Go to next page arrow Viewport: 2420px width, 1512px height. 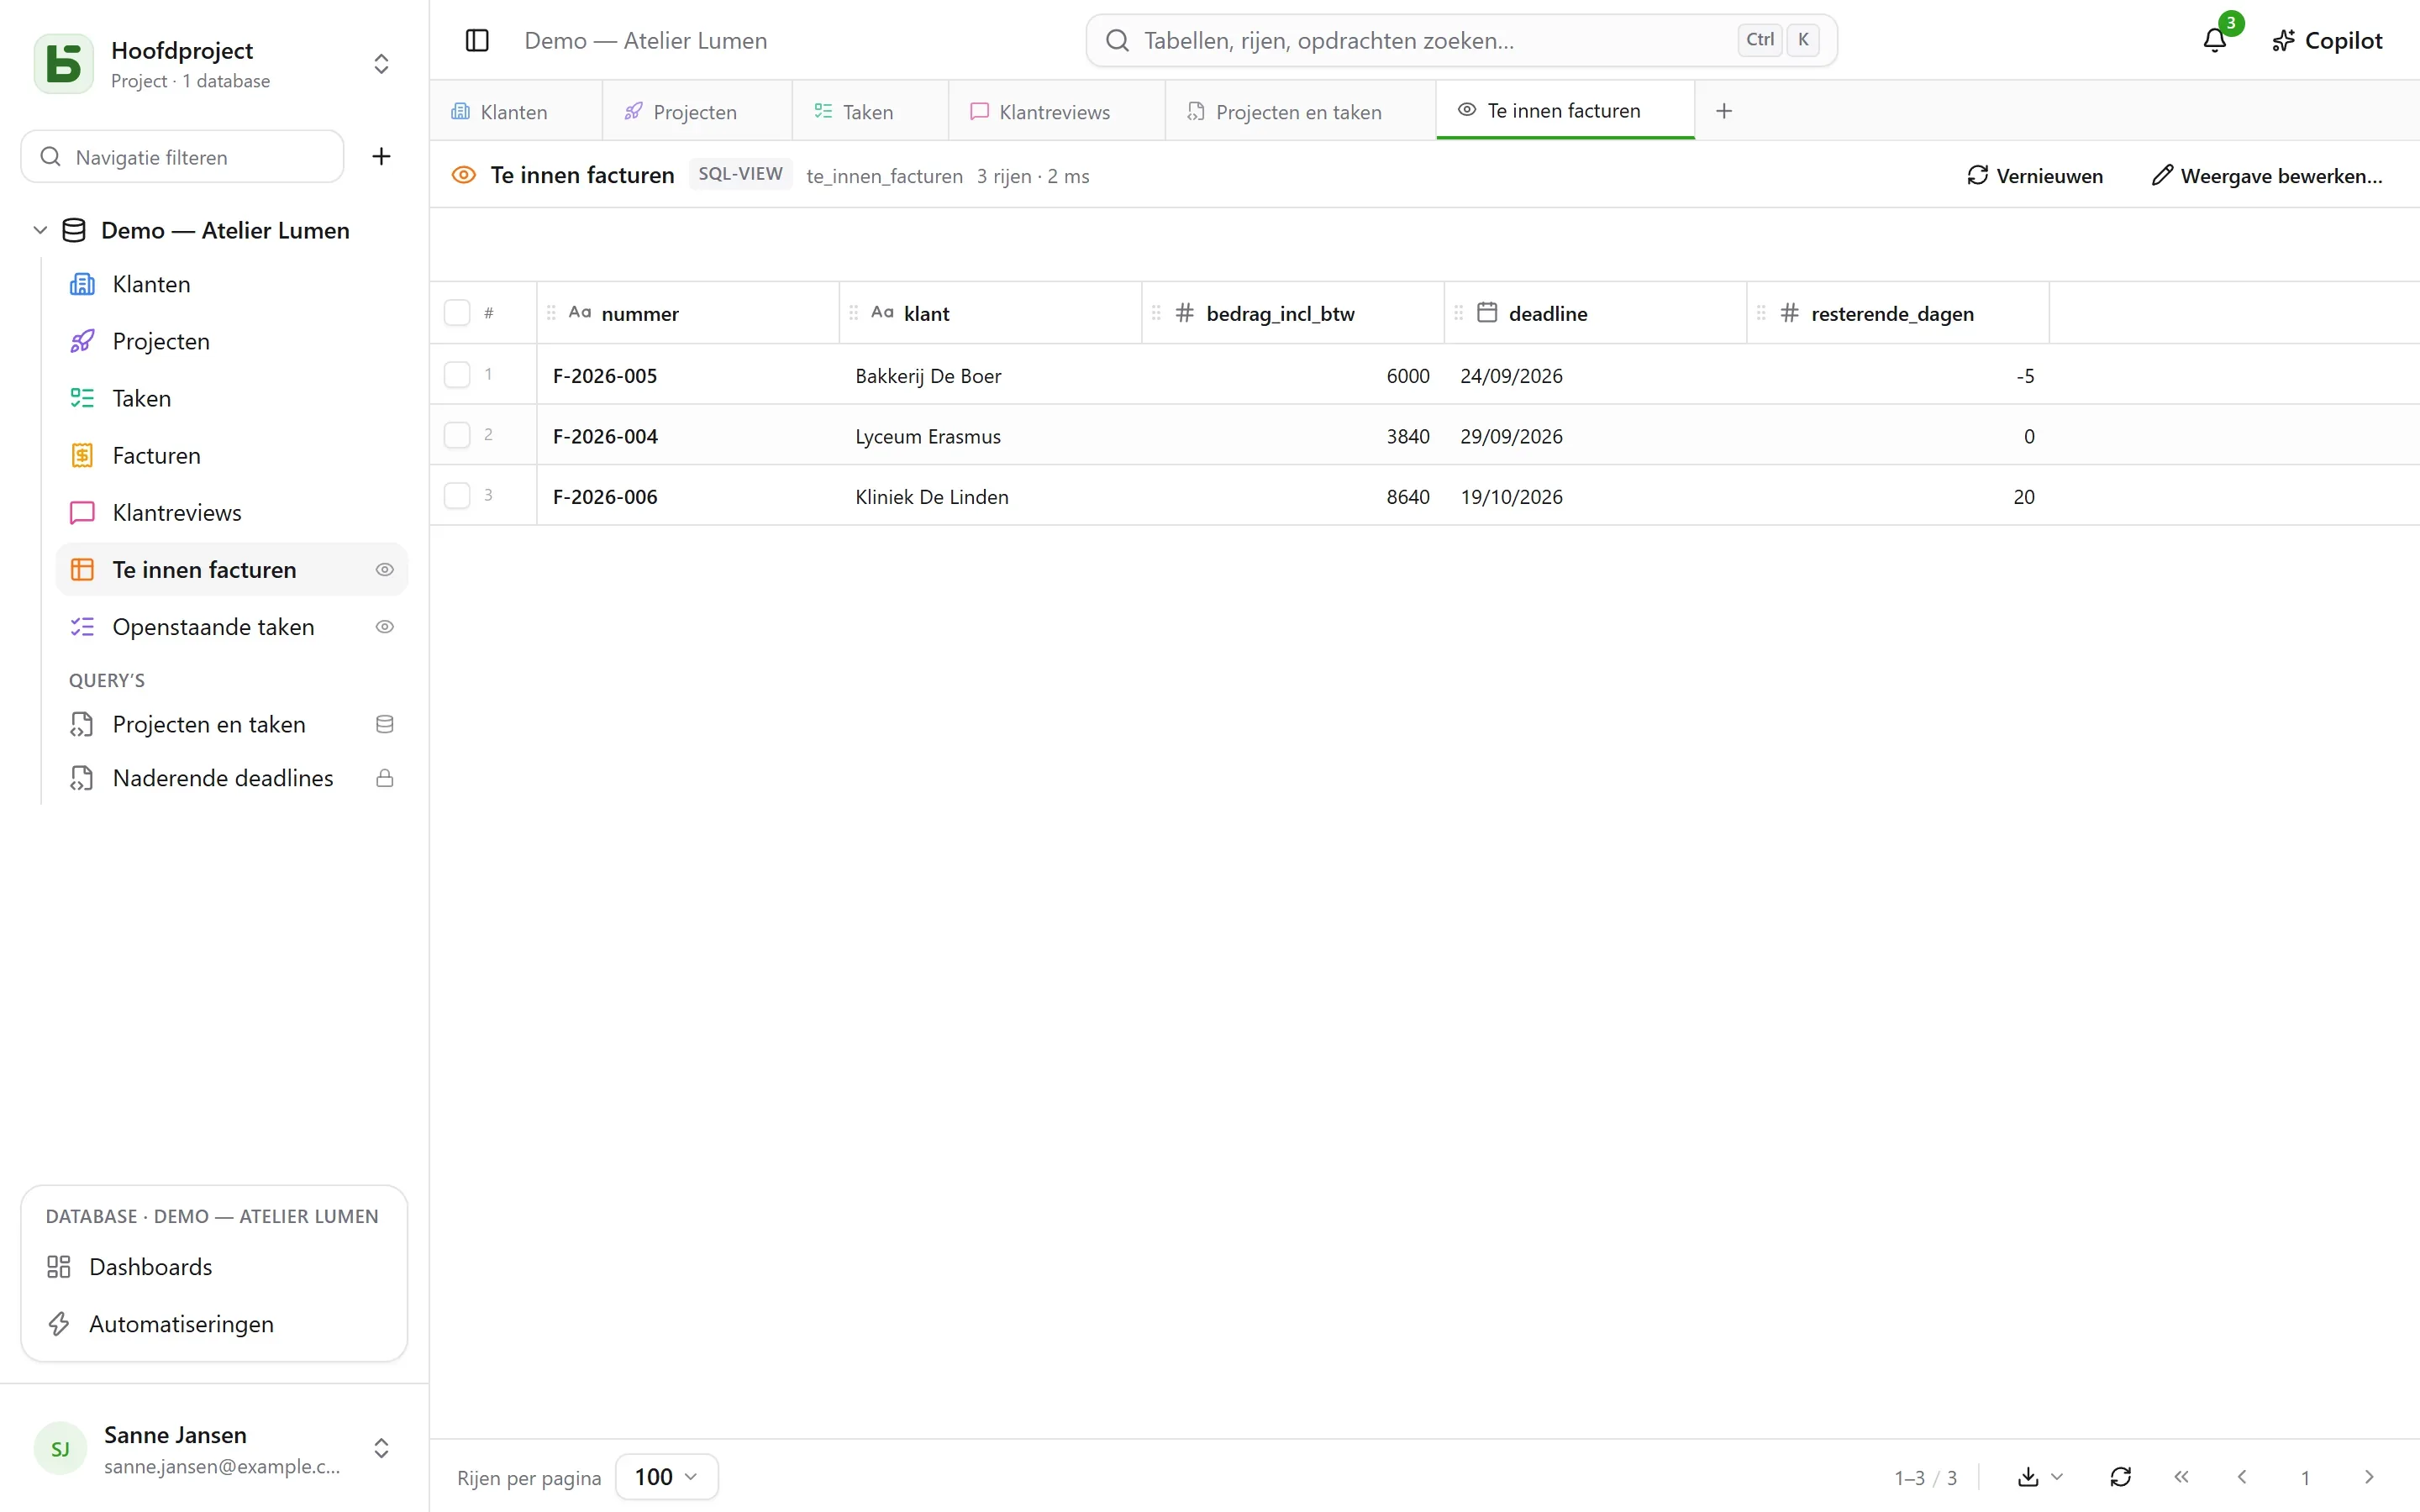tap(2368, 1476)
